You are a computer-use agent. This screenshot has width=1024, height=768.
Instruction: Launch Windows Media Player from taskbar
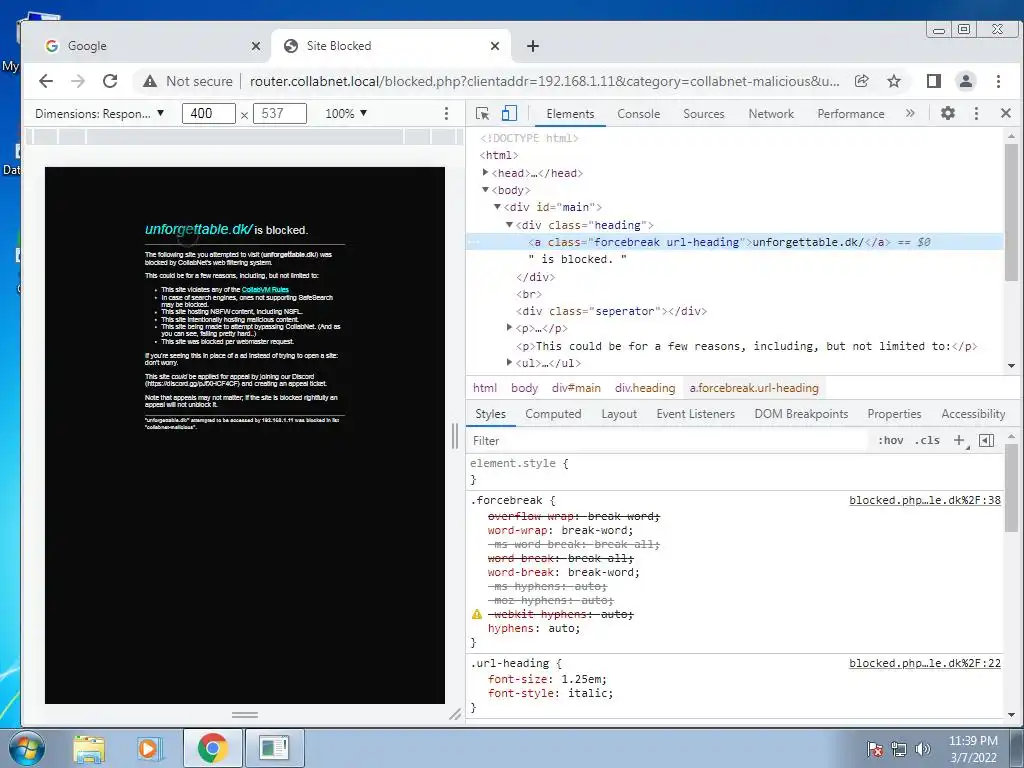[149, 748]
